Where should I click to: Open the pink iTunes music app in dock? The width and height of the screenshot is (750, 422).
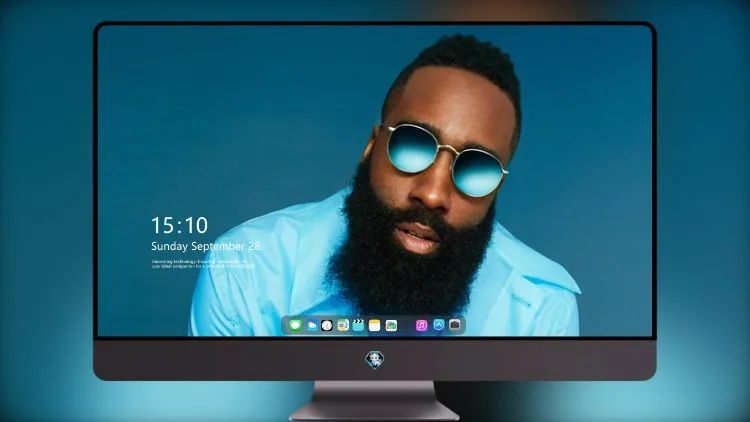tap(421, 325)
